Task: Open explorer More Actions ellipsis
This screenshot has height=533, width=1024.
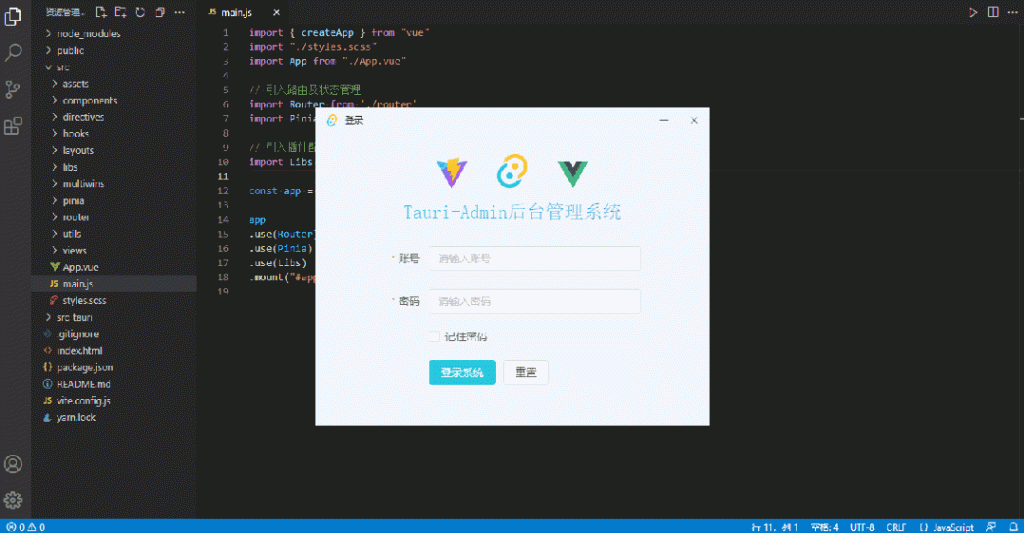Action: (180, 12)
